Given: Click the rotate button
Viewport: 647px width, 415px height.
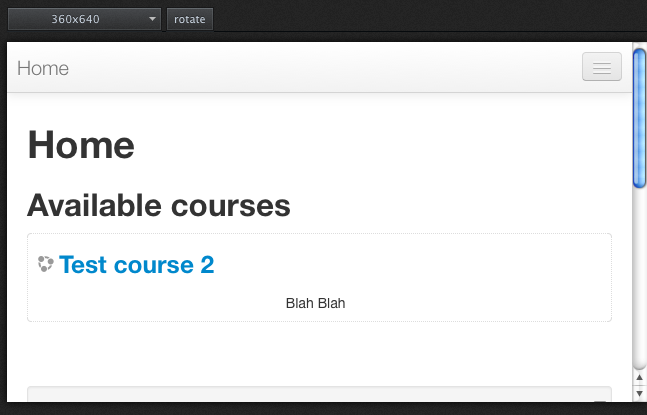Looking at the screenshot, I should click(x=190, y=19).
